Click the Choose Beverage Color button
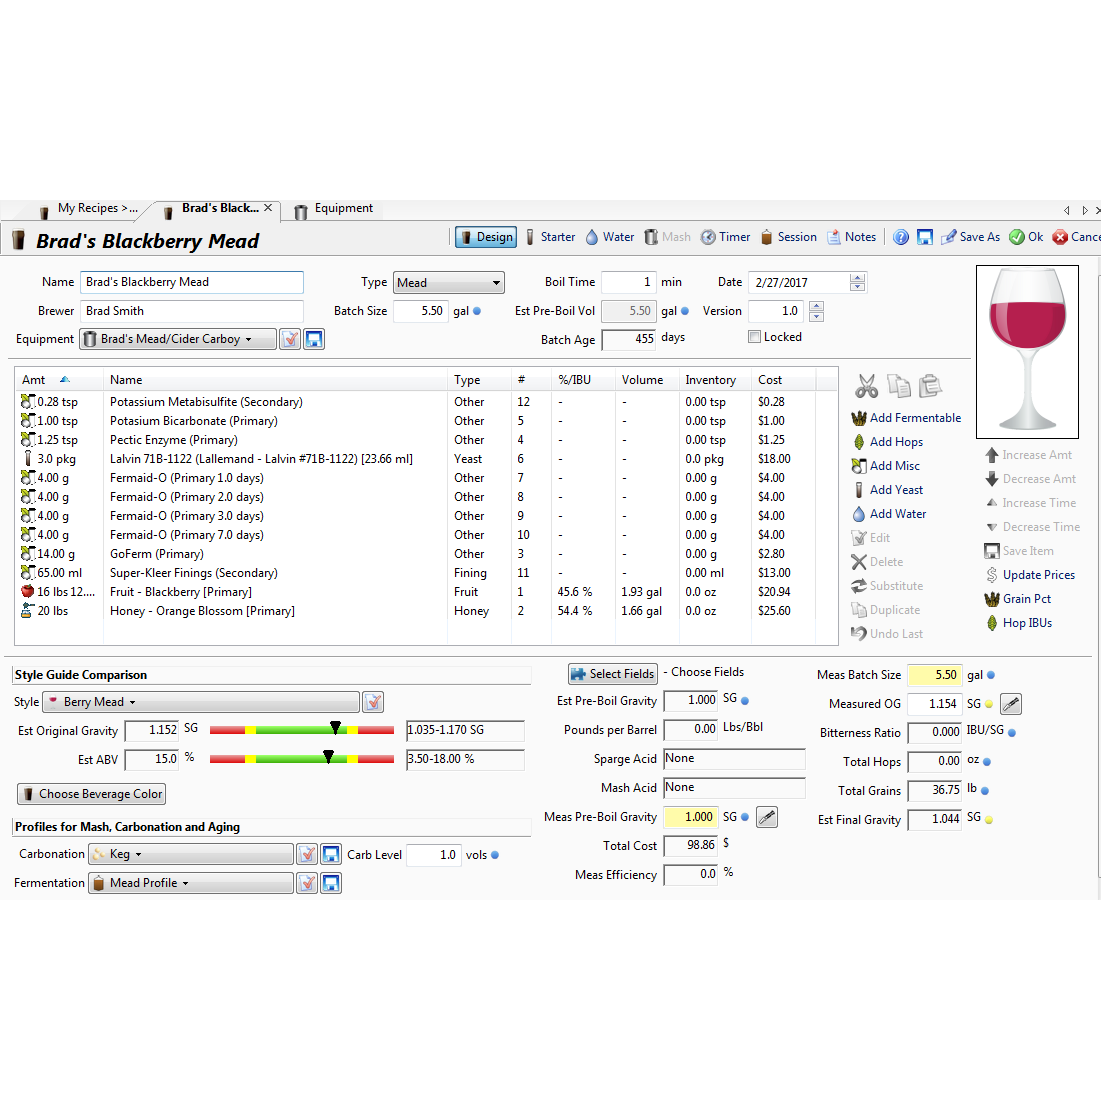 click(x=92, y=794)
